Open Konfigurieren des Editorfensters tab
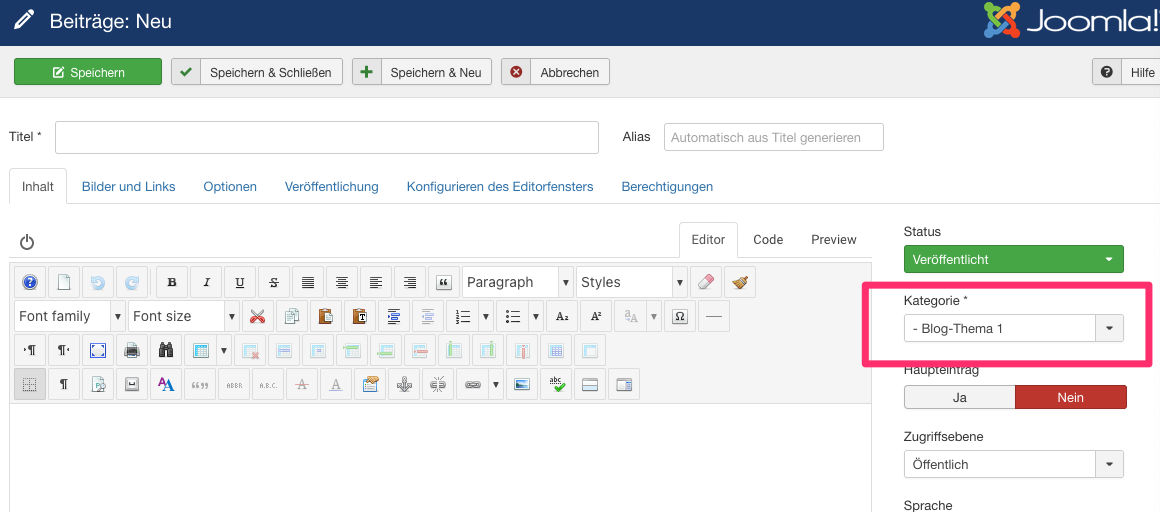This screenshot has height=512, width=1160. tap(500, 186)
